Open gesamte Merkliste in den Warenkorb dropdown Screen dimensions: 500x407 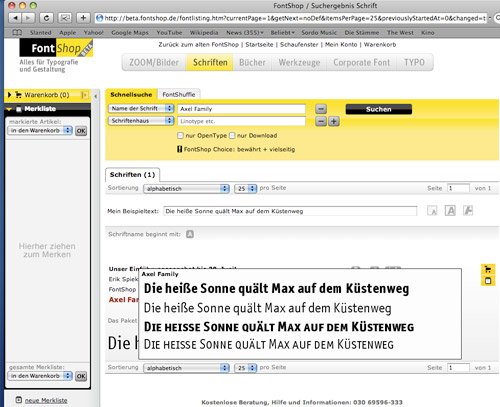tap(40, 376)
